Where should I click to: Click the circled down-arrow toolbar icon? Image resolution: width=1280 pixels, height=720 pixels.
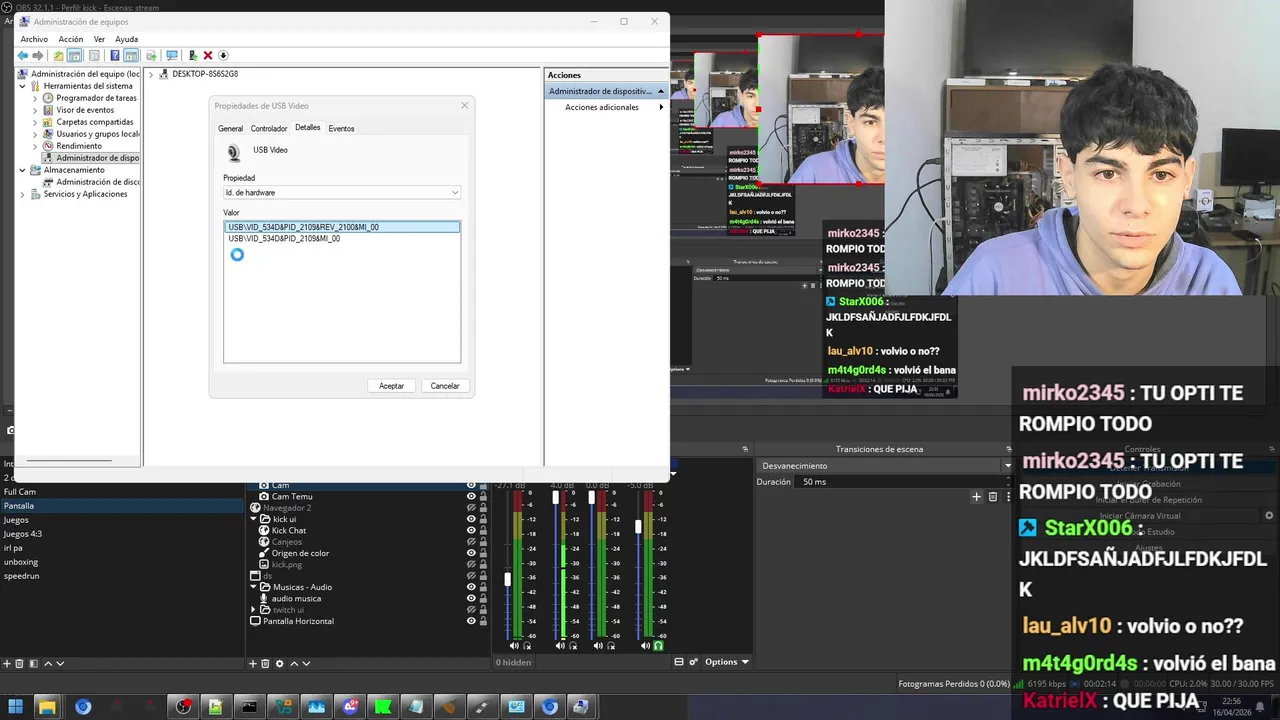click(223, 56)
